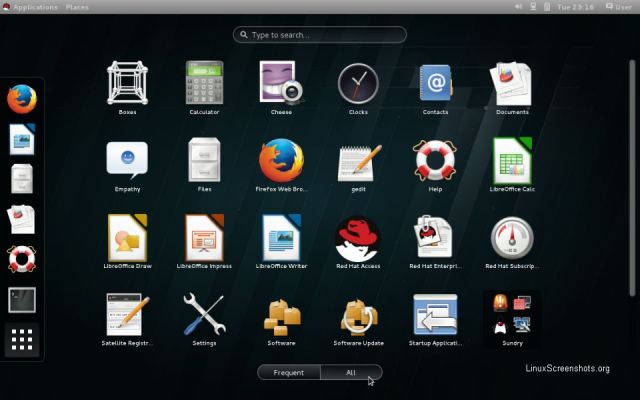This screenshot has width=640, height=400.
Task: Open the Documents app in the grid
Action: coord(512,83)
